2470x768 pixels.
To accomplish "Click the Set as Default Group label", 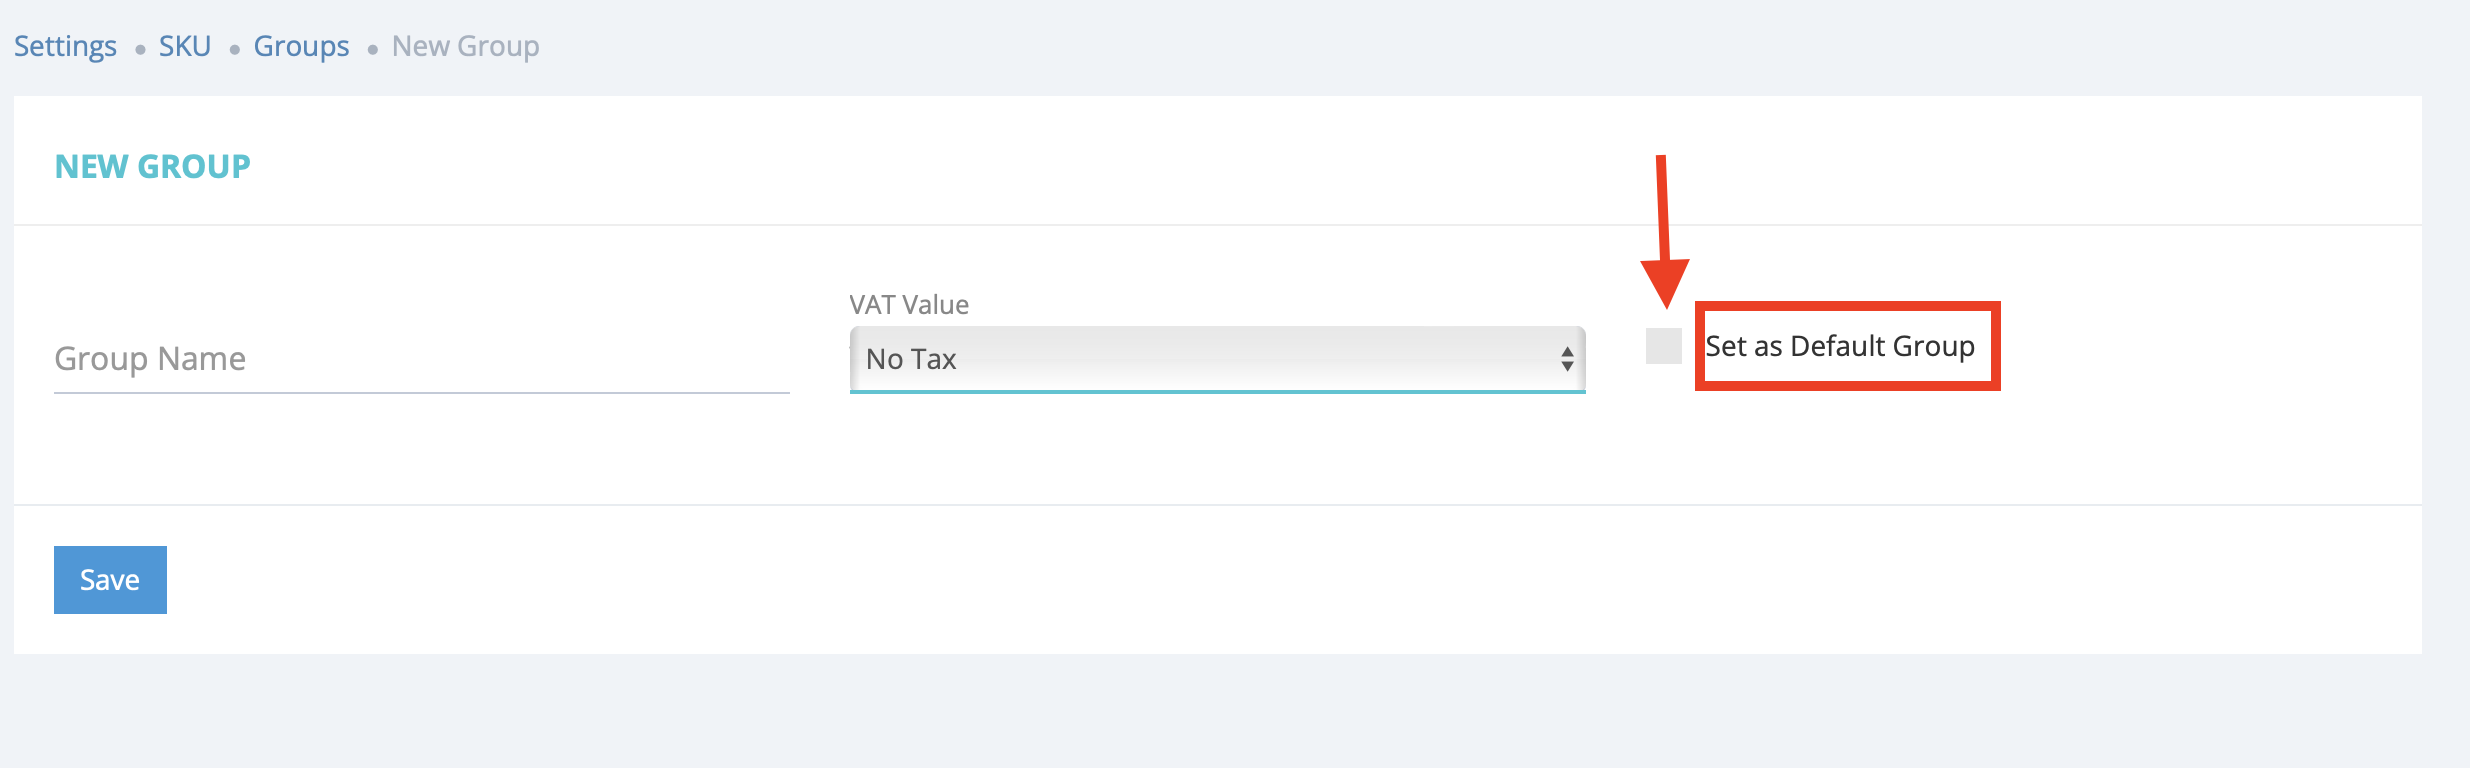I will 1840,346.
